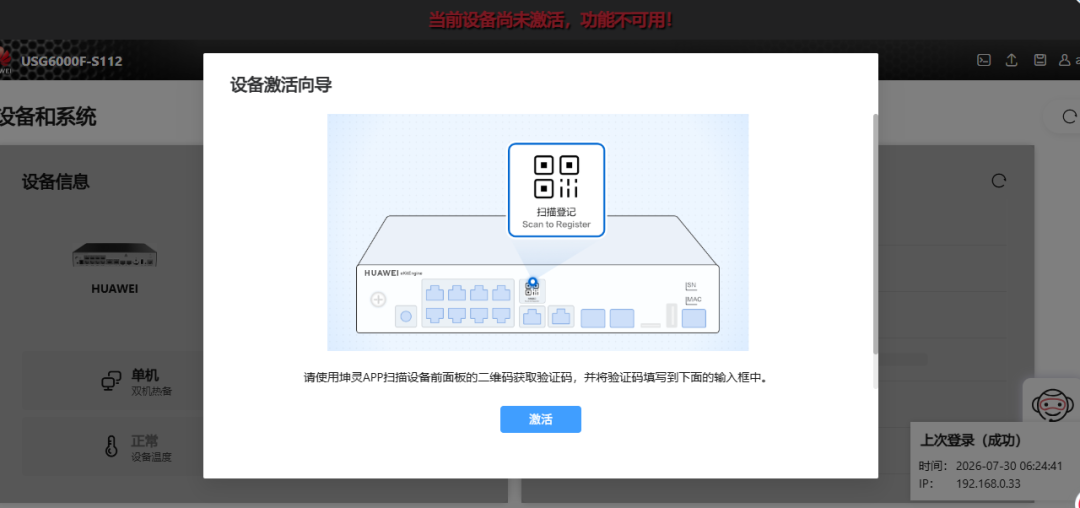Screen dimensions: 1080x508
Task: Click the USG6000F-S112 product name
Action: tap(72, 61)
